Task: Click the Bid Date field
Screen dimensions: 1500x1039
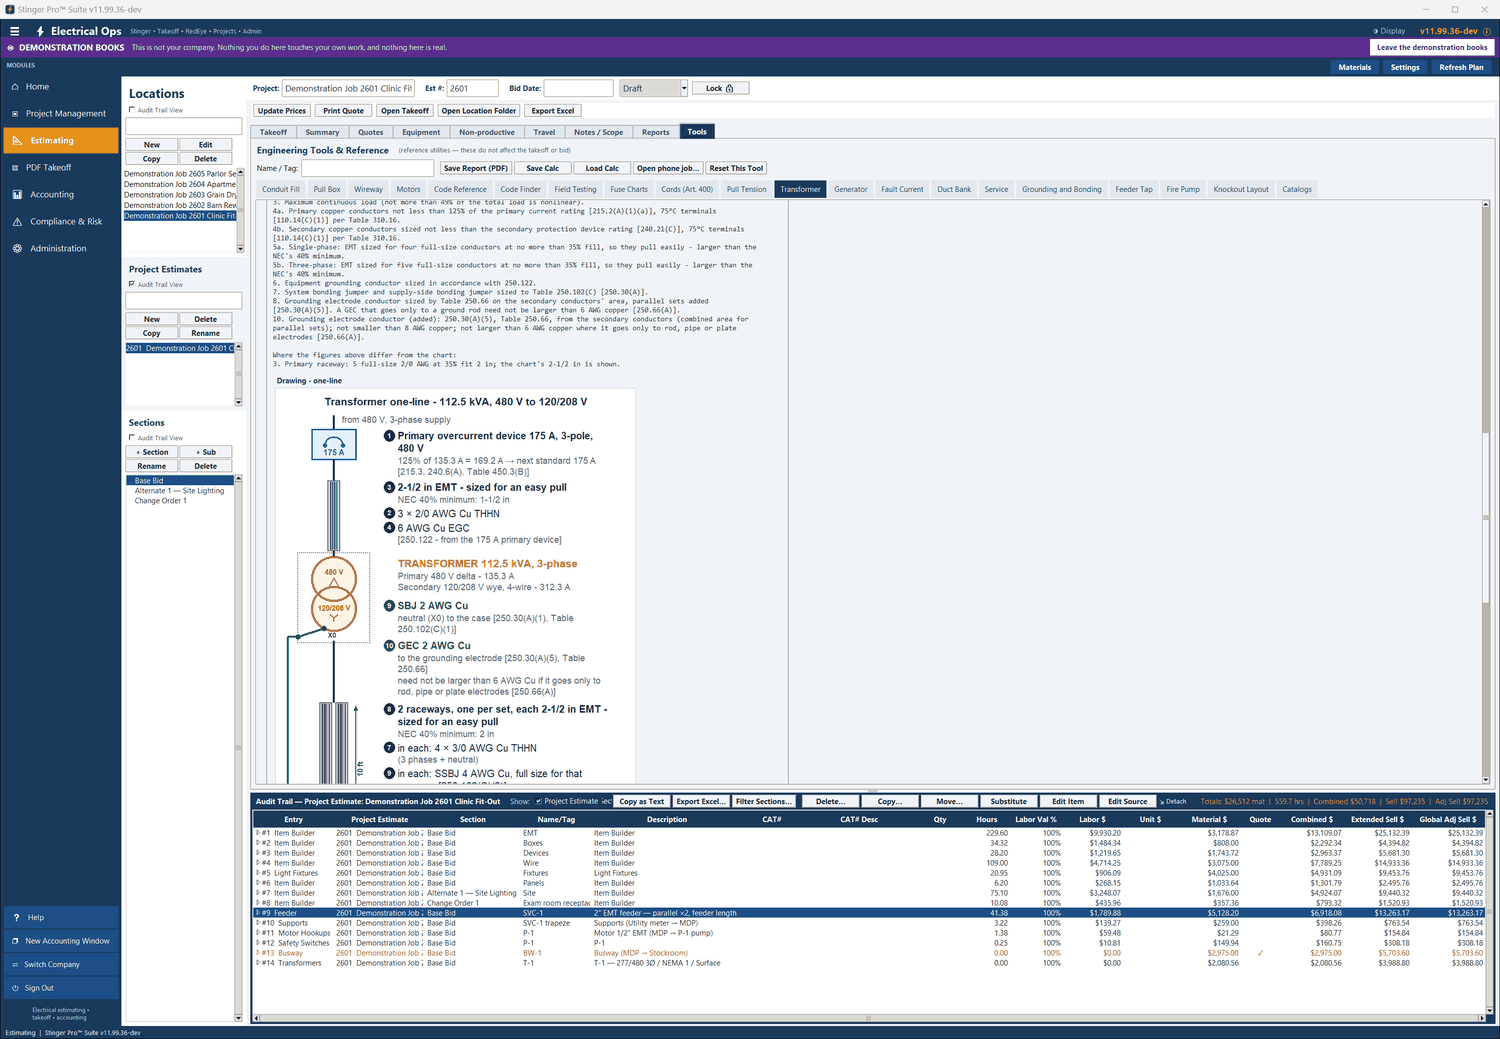Action: 578,88
